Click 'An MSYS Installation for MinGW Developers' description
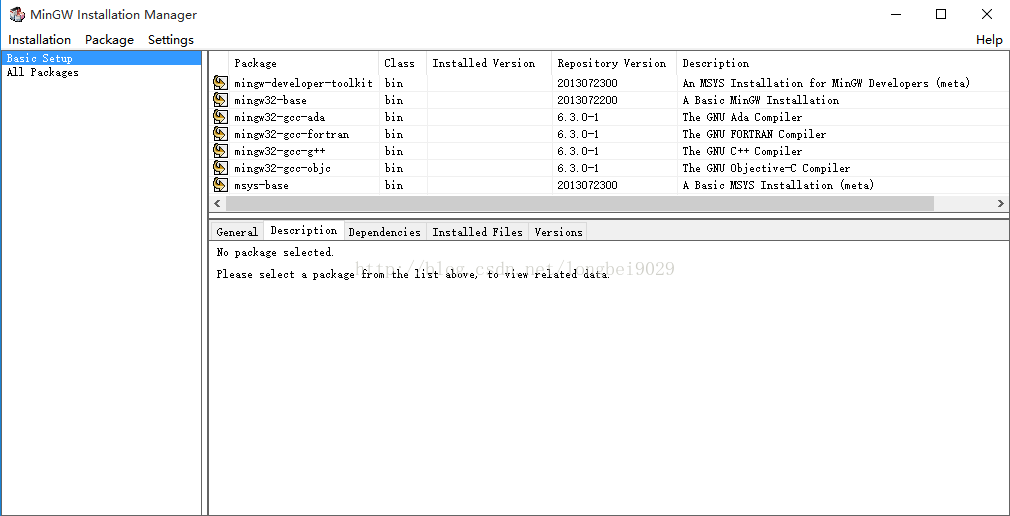The height and width of the screenshot is (516, 1010). pyautogui.click(x=826, y=83)
